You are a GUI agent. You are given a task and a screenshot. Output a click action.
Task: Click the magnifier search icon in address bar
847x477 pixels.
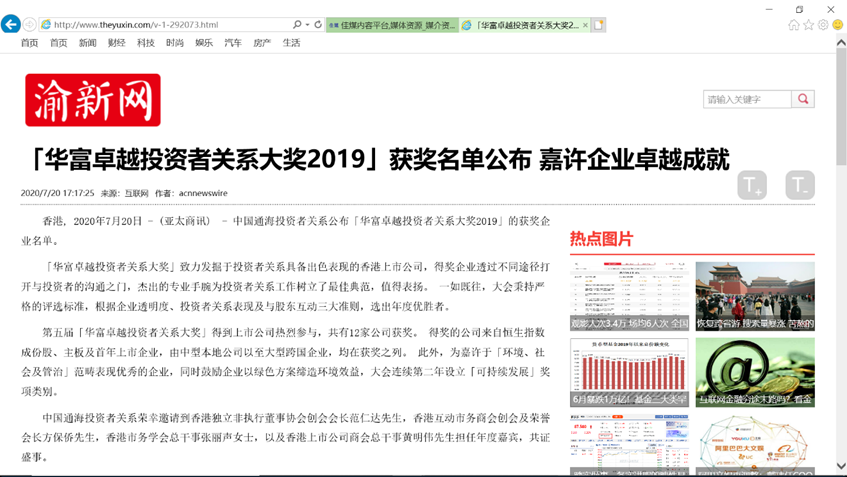(x=297, y=24)
